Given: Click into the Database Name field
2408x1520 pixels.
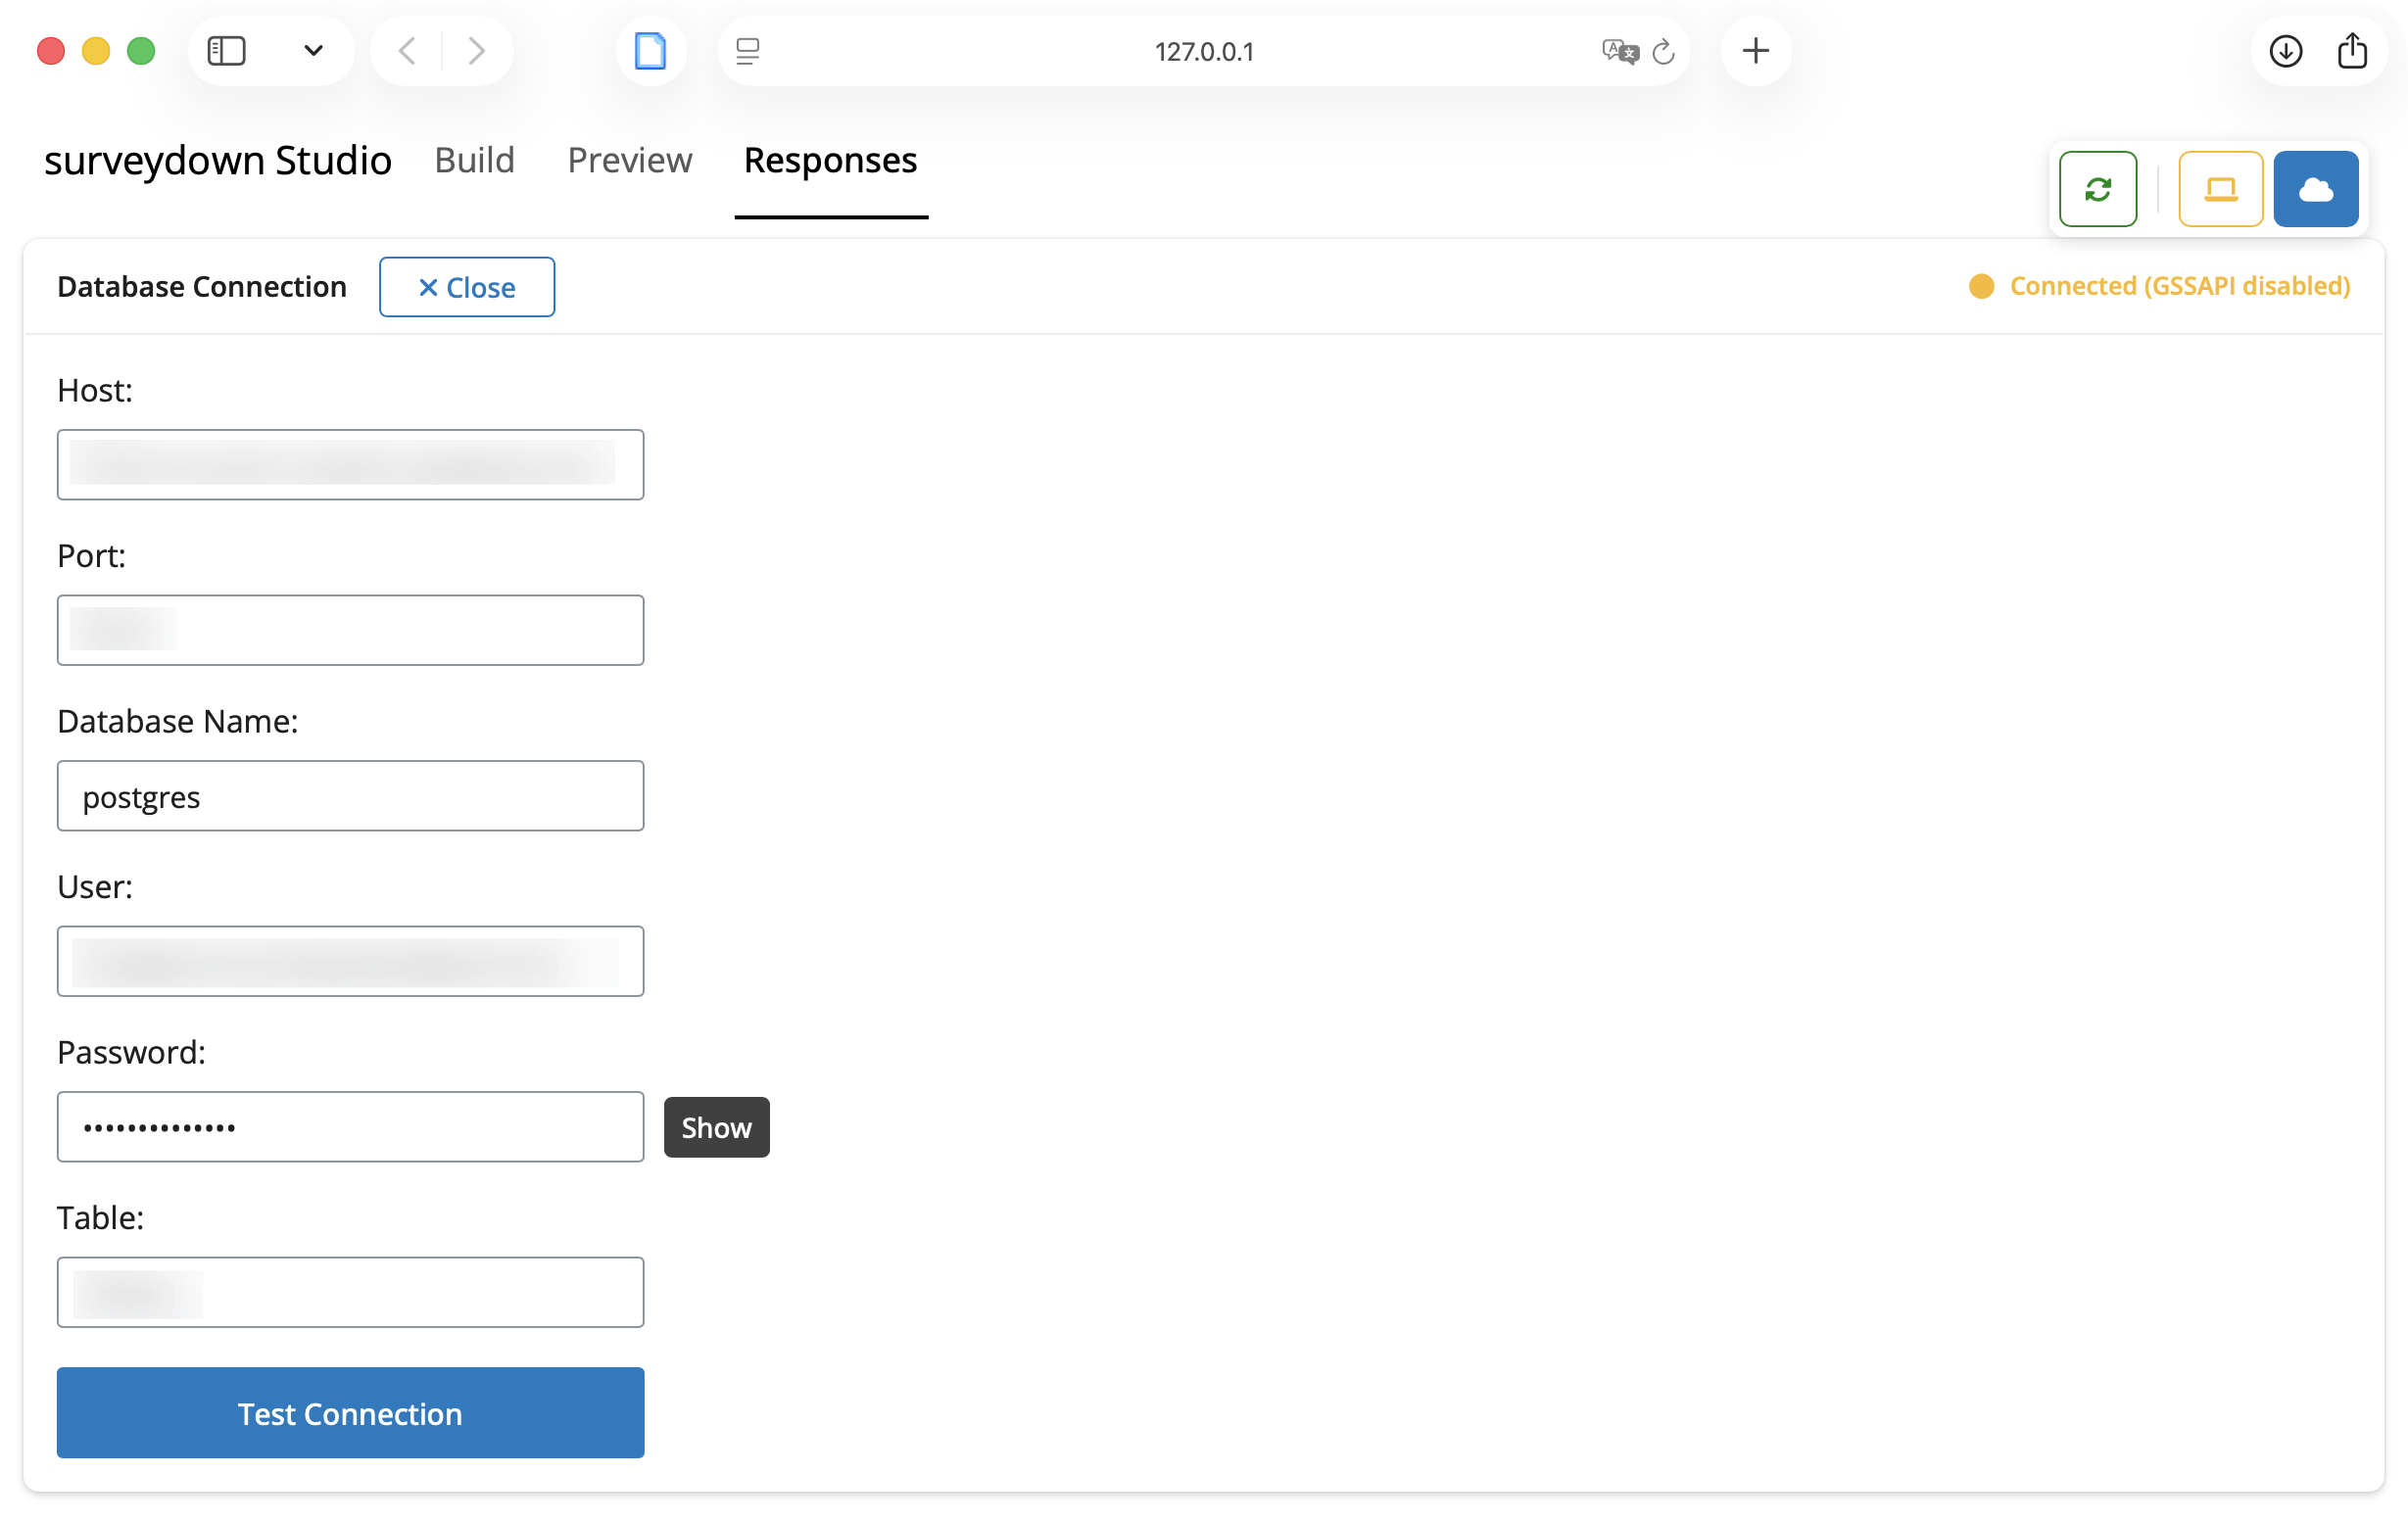Looking at the screenshot, I should tap(350, 796).
